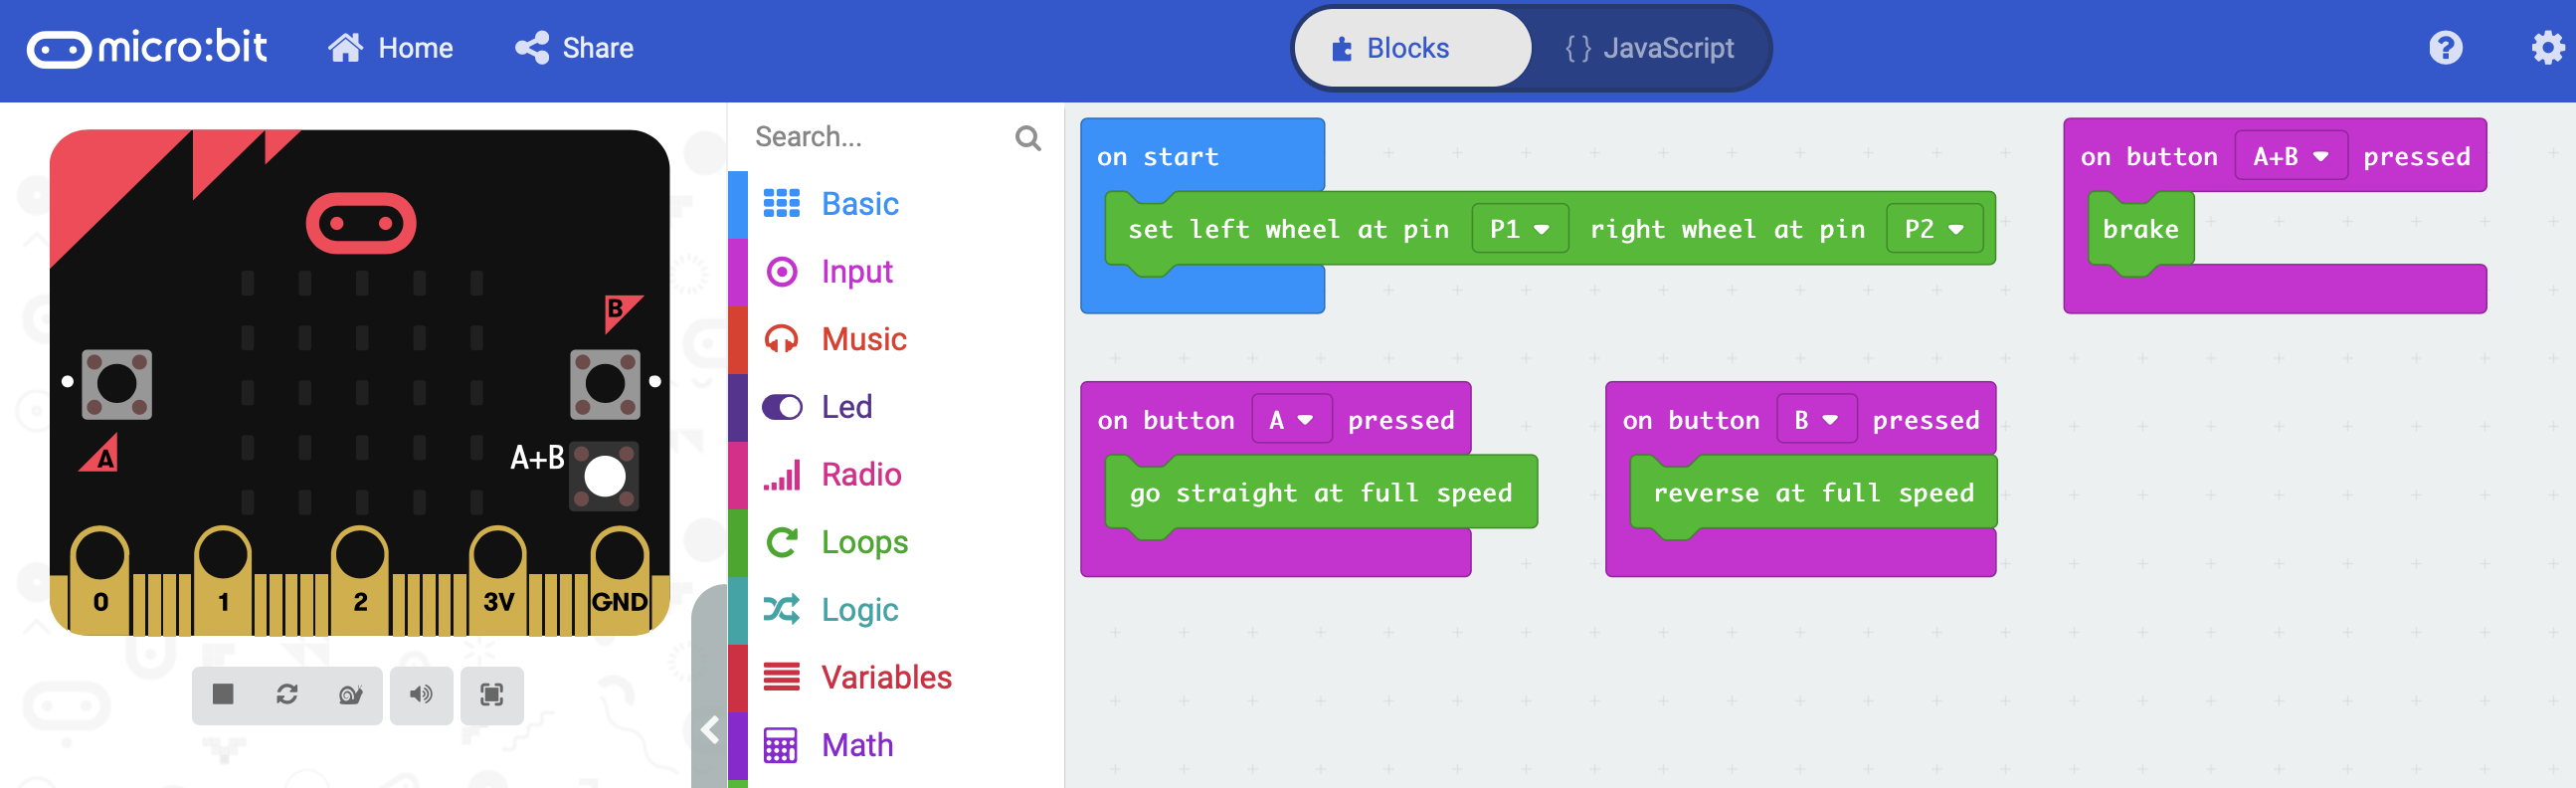2576x788 pixels.
Task: Mute the simulator audio
Action: [x=421, y=695]
